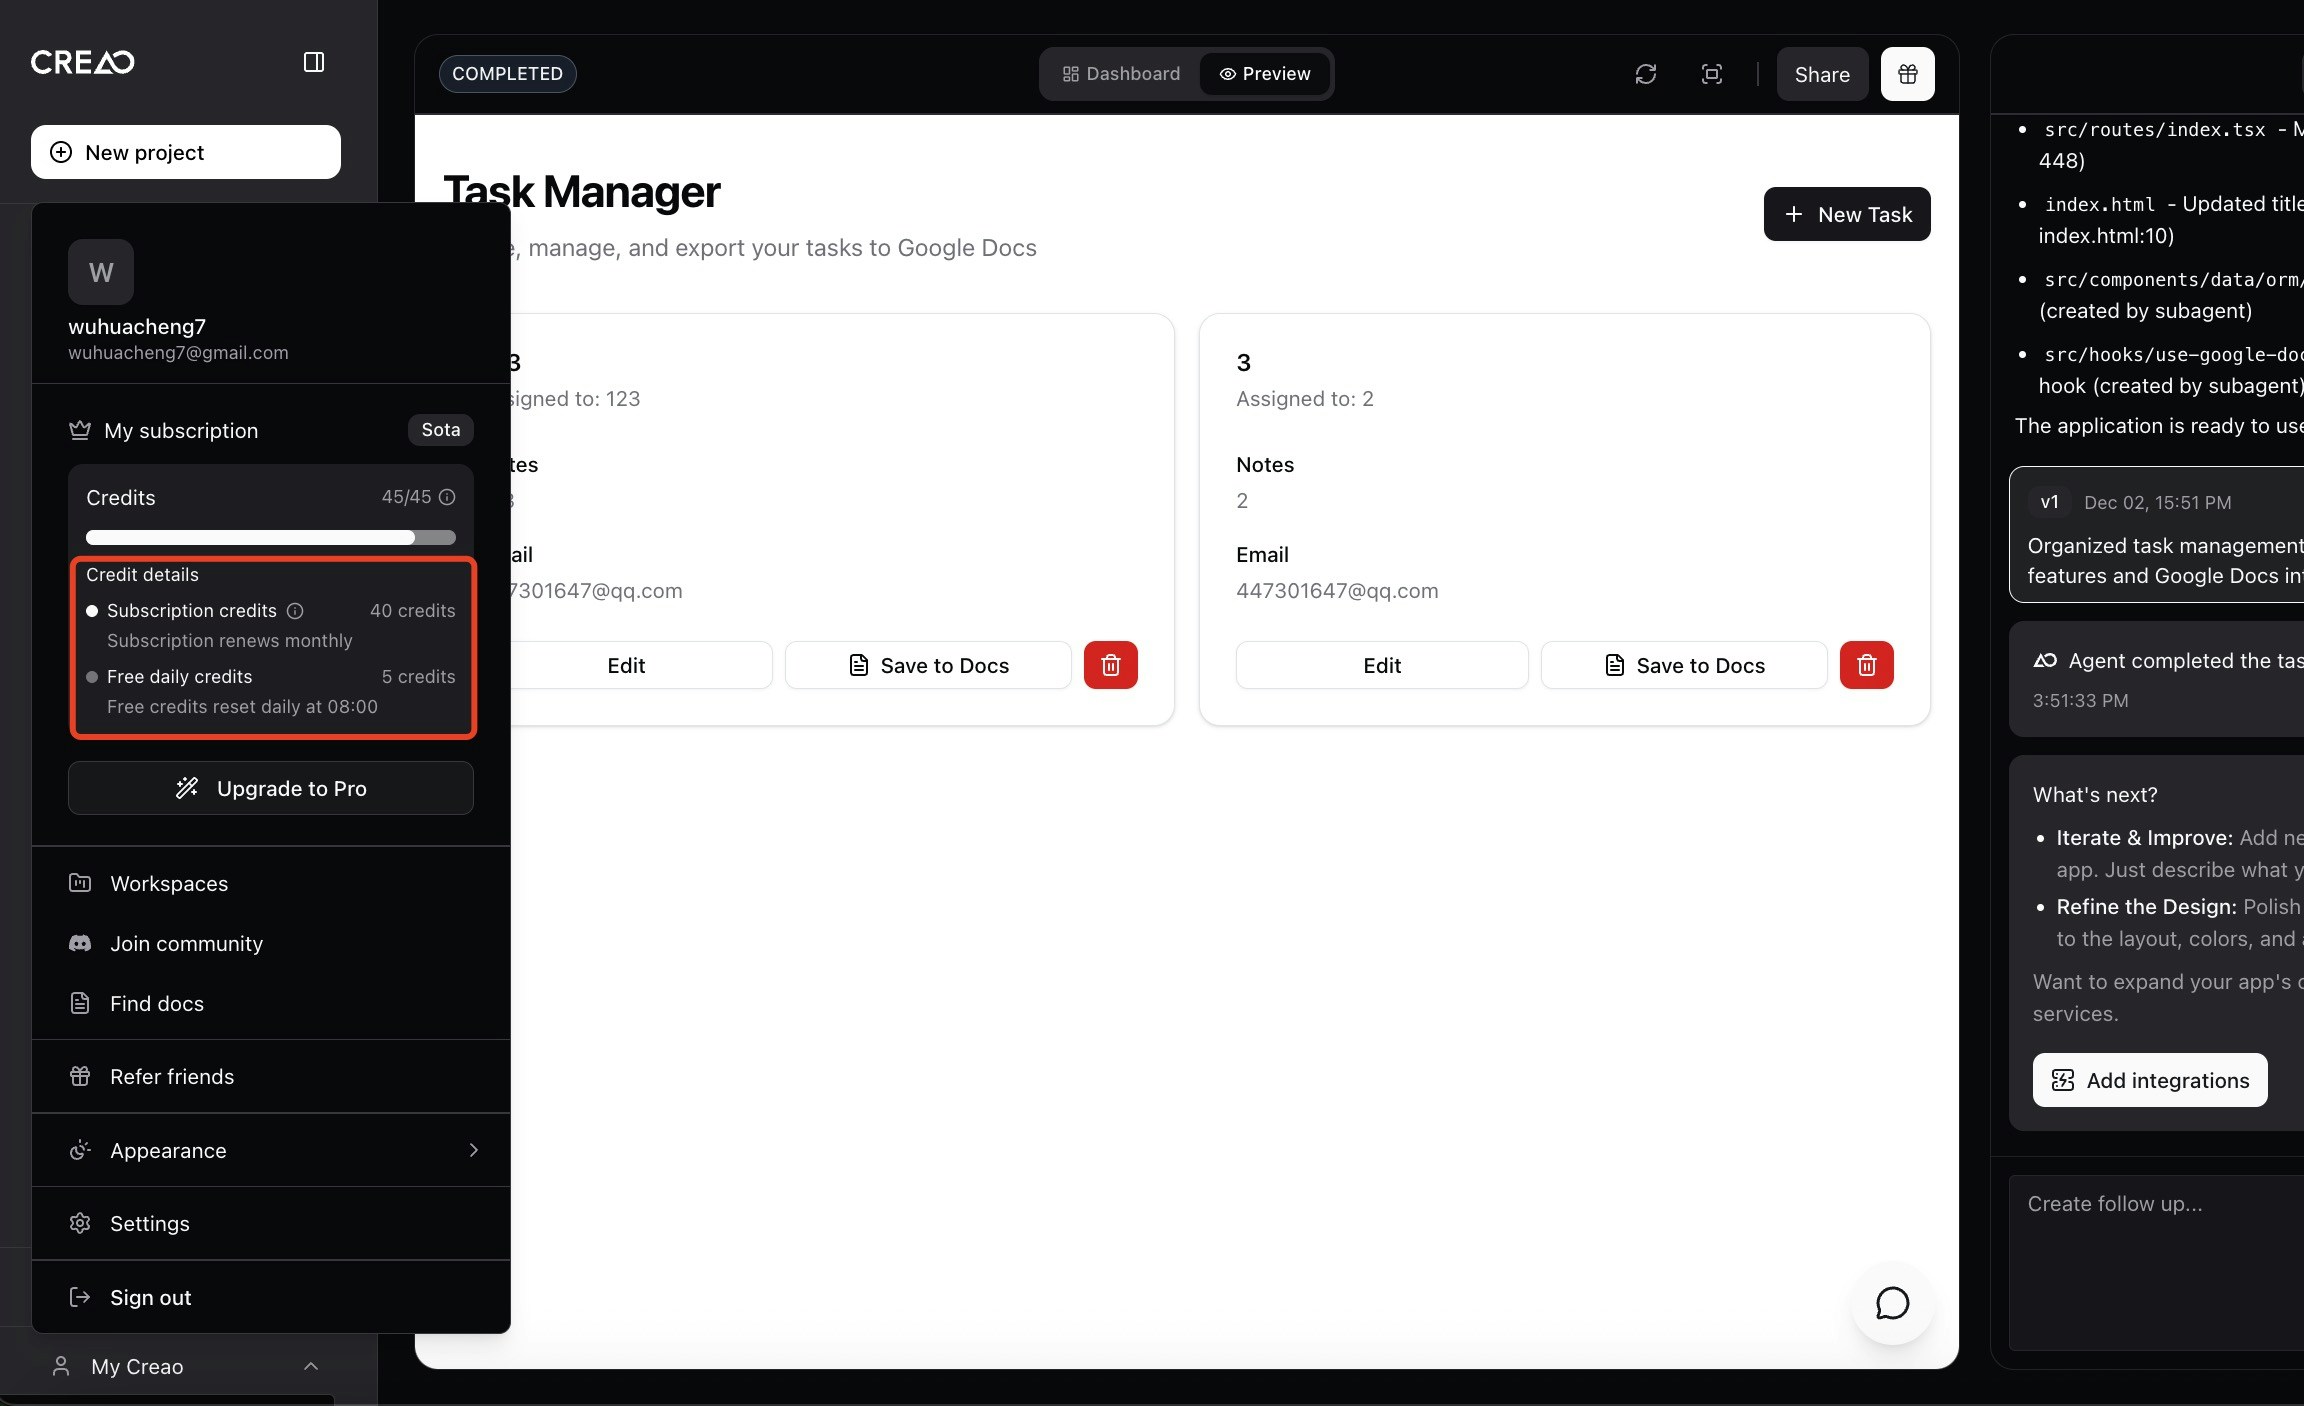
Task: Delete task 3 with red trash icon
Action: click(1866, 665)
